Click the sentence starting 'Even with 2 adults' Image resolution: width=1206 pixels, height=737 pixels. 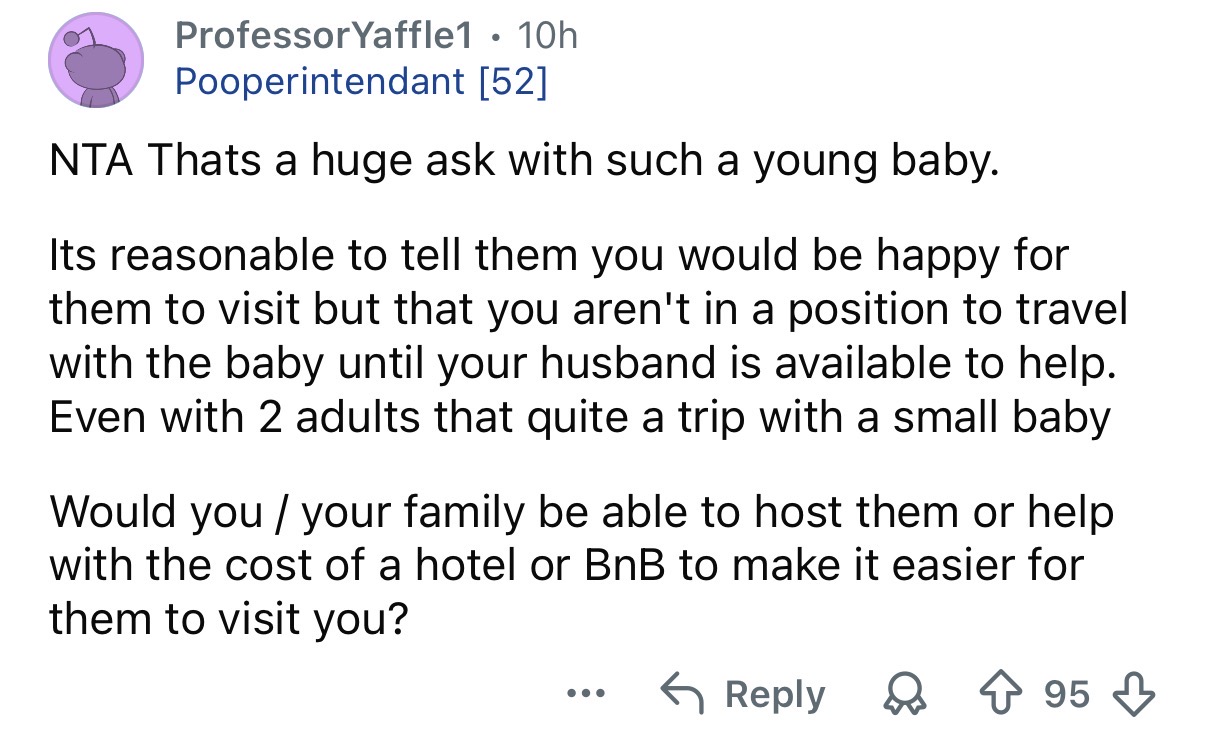(x=579, y=418)
